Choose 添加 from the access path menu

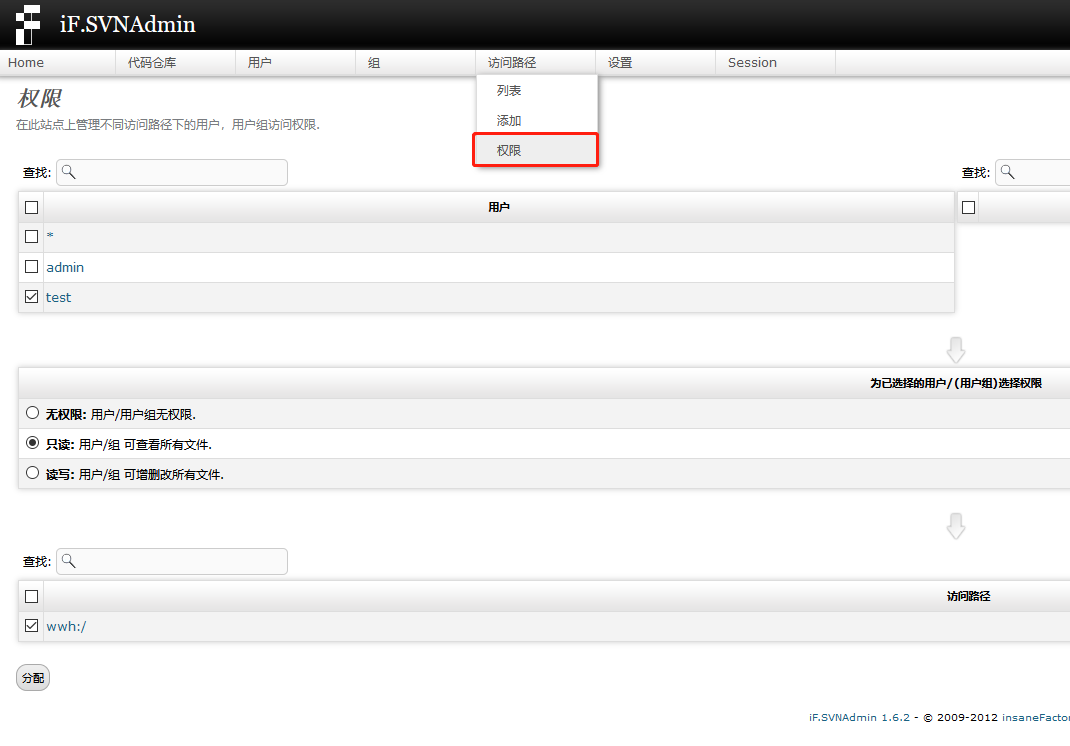[x=509, y=121]
